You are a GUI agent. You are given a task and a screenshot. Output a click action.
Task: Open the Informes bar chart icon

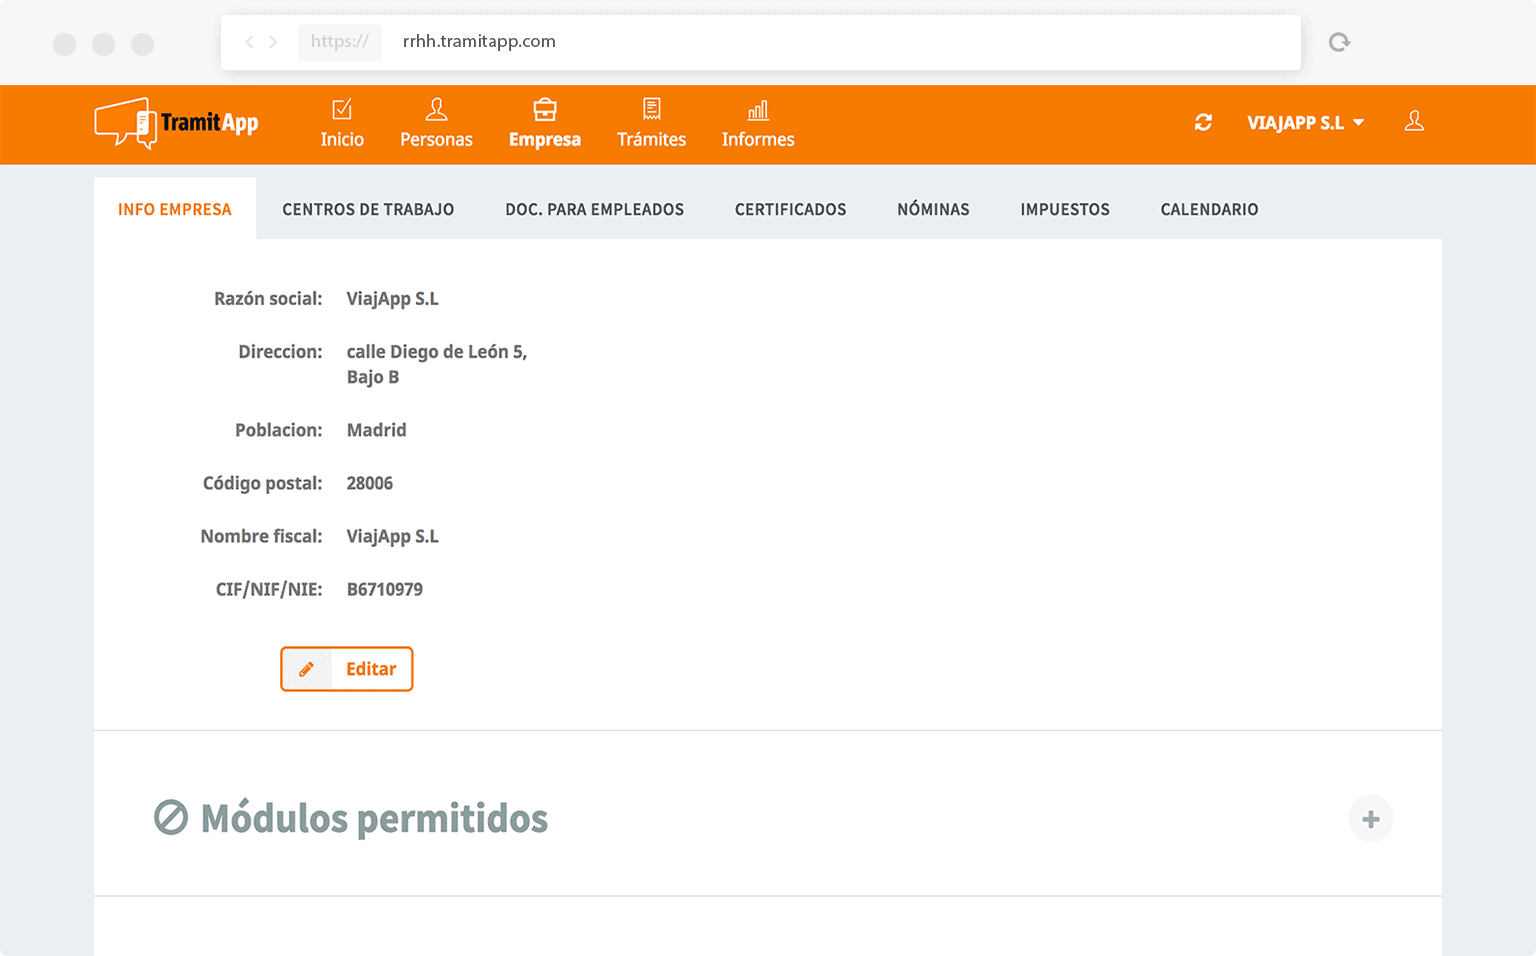pyautogui.click(x=758, y=109)
